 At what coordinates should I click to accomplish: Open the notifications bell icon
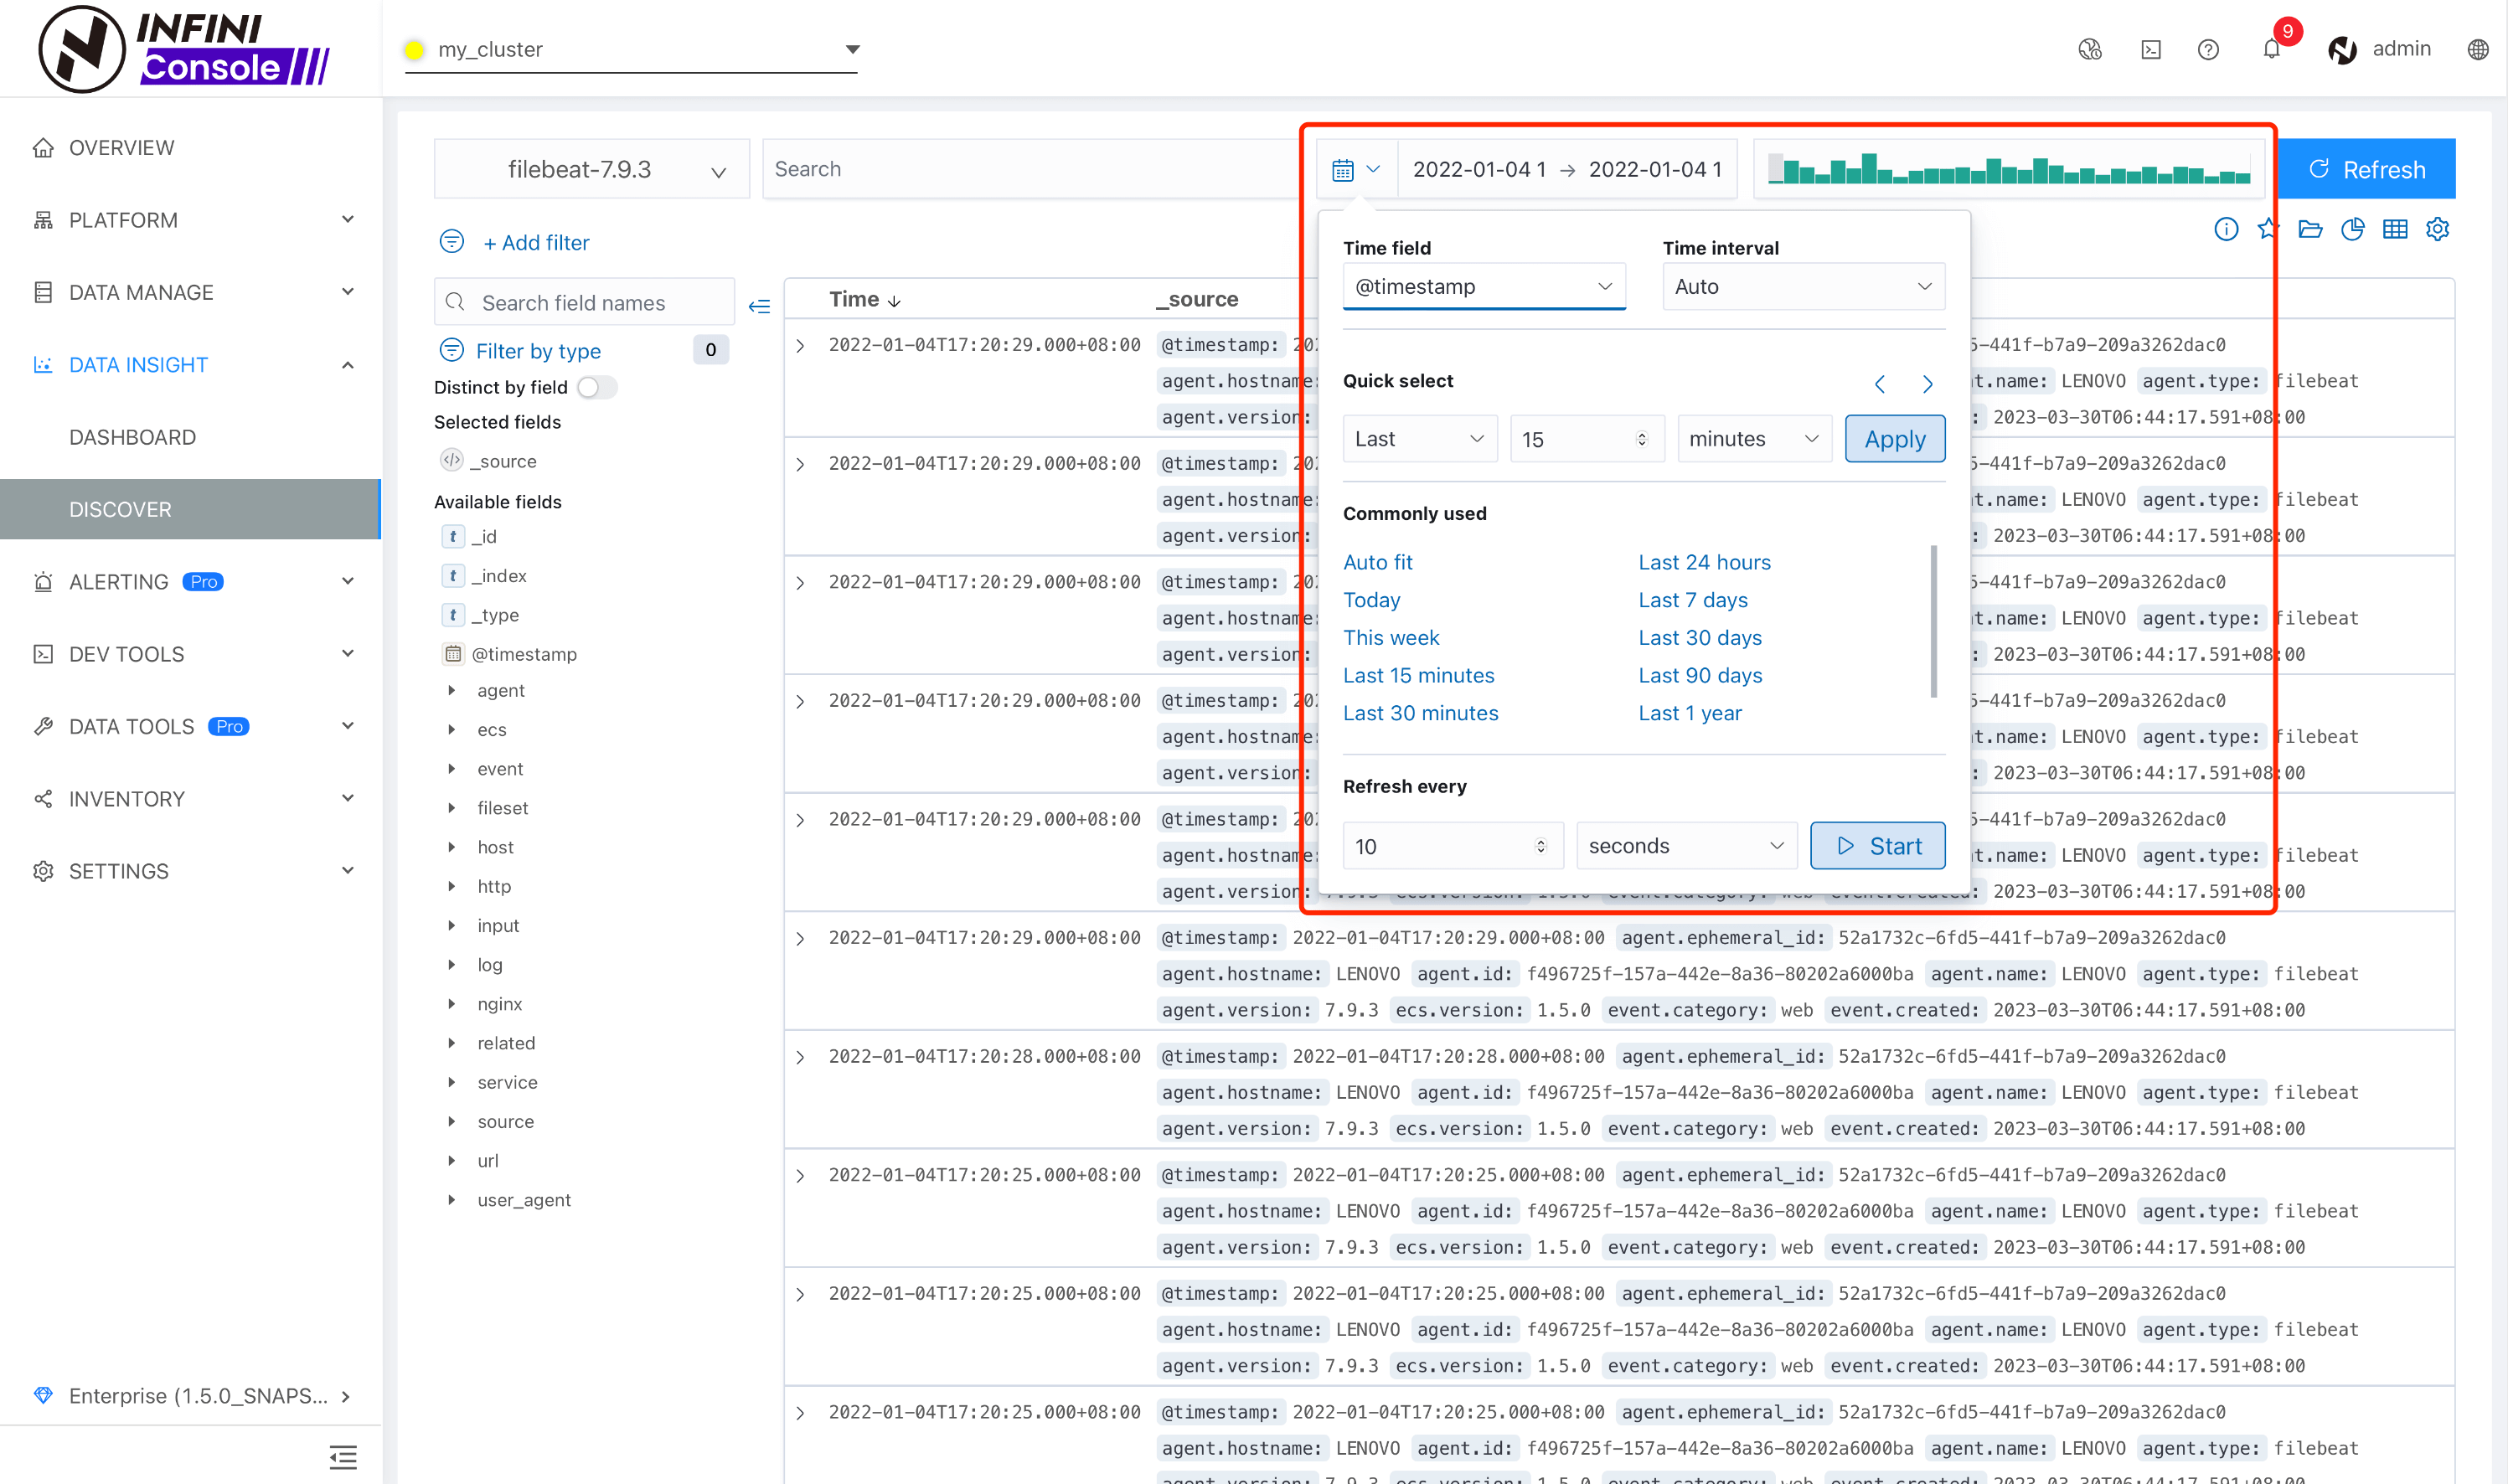point(2271,50)
